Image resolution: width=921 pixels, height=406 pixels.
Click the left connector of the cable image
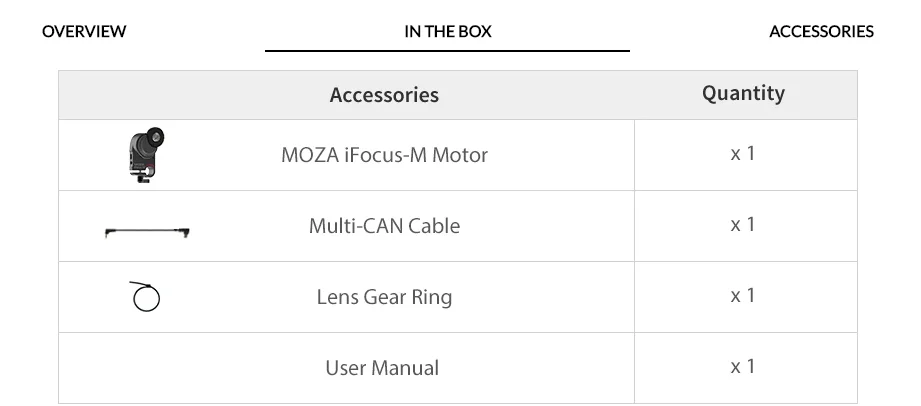point(107,233)
